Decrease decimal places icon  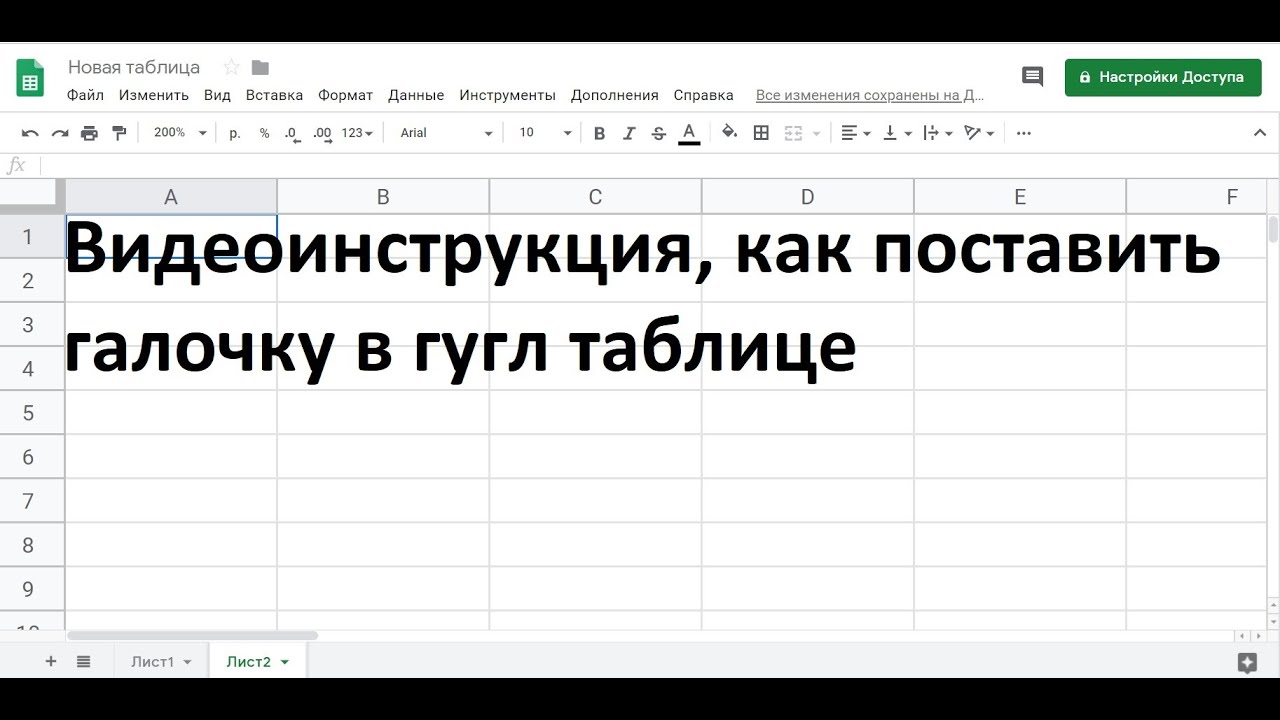coord(292,133)
